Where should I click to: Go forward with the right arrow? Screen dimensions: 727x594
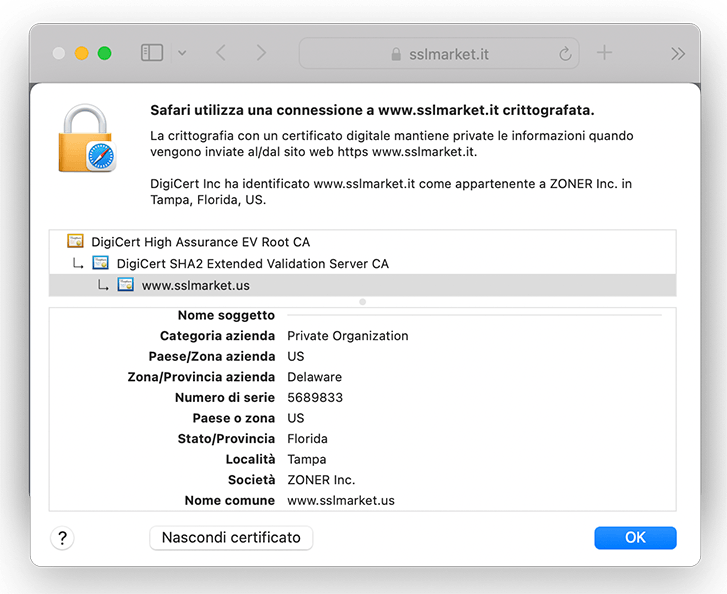pyautogui.click(x=261, y=53)
